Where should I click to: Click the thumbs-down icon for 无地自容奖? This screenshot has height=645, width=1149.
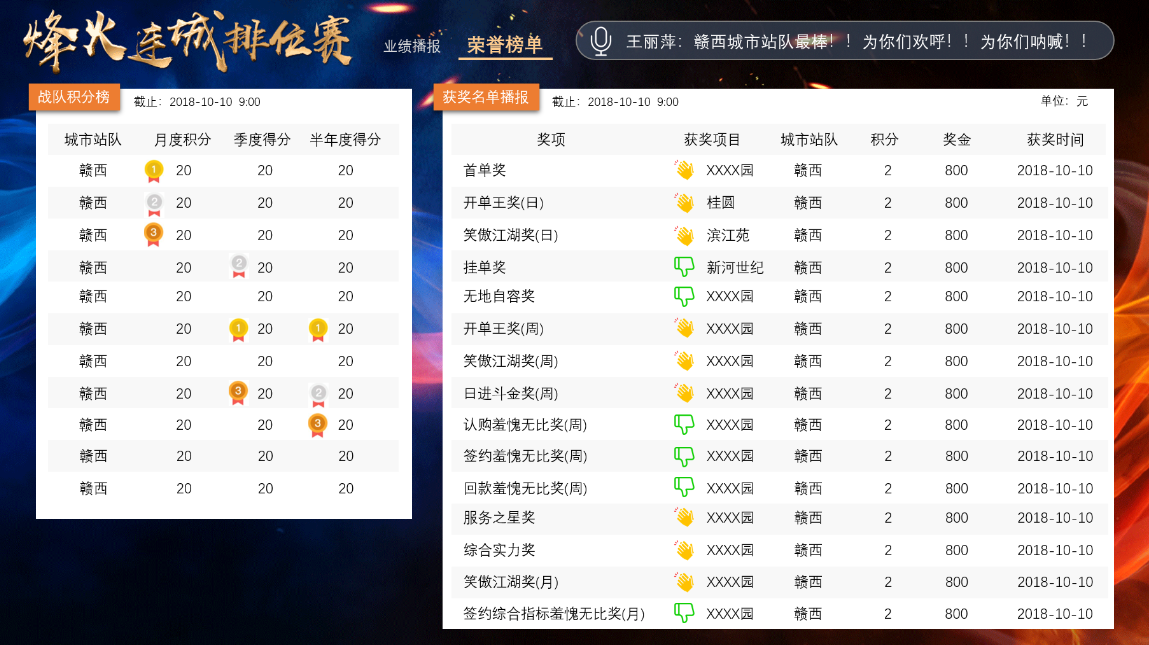[684, 296]
